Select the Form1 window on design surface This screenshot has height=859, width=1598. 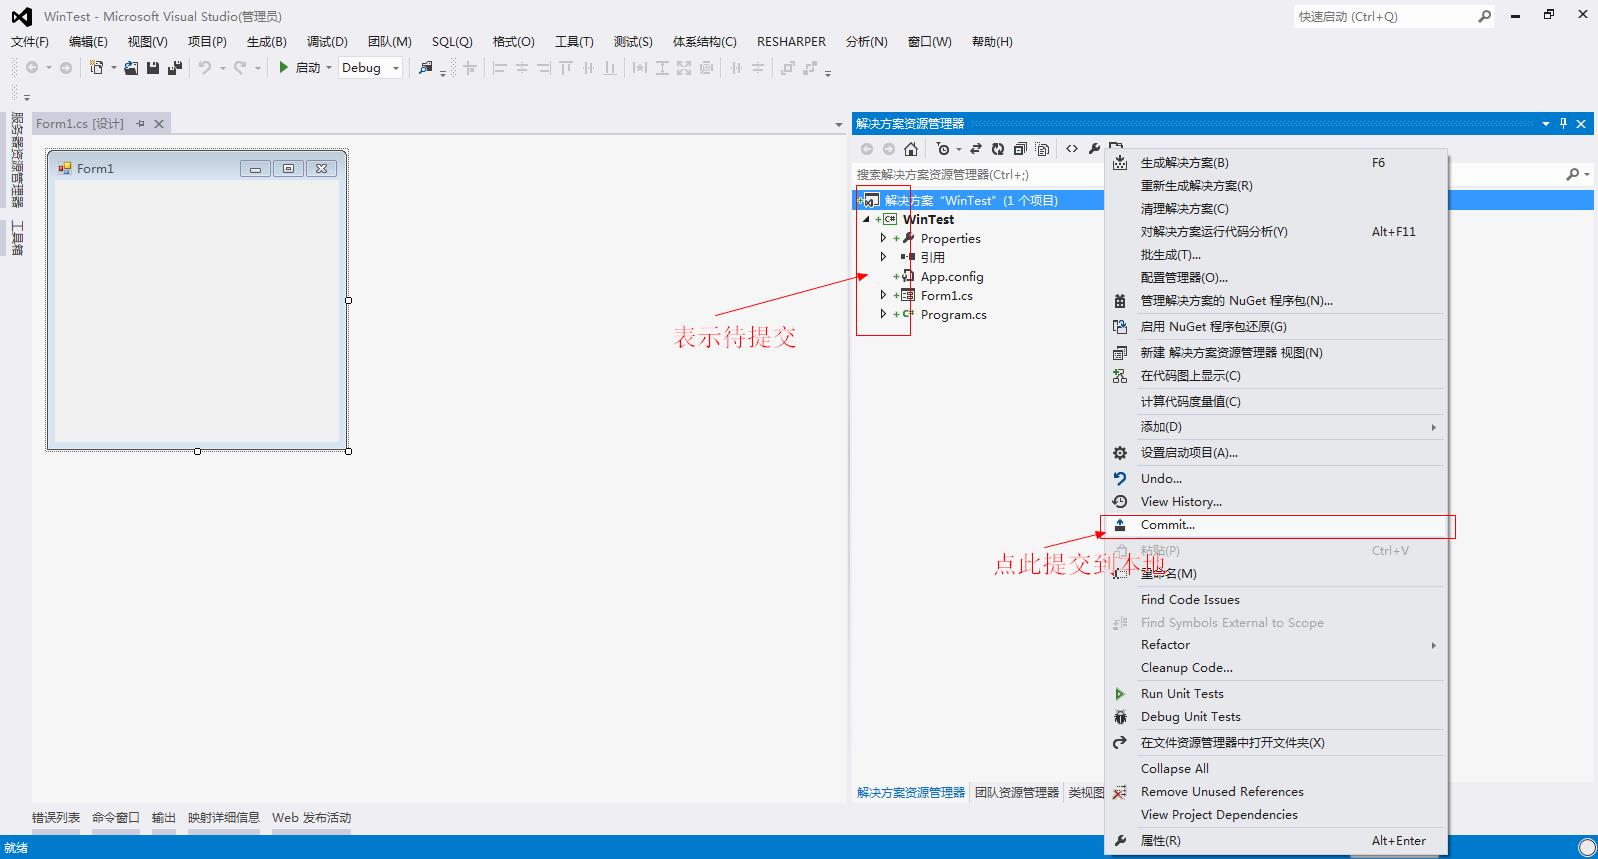197,300
